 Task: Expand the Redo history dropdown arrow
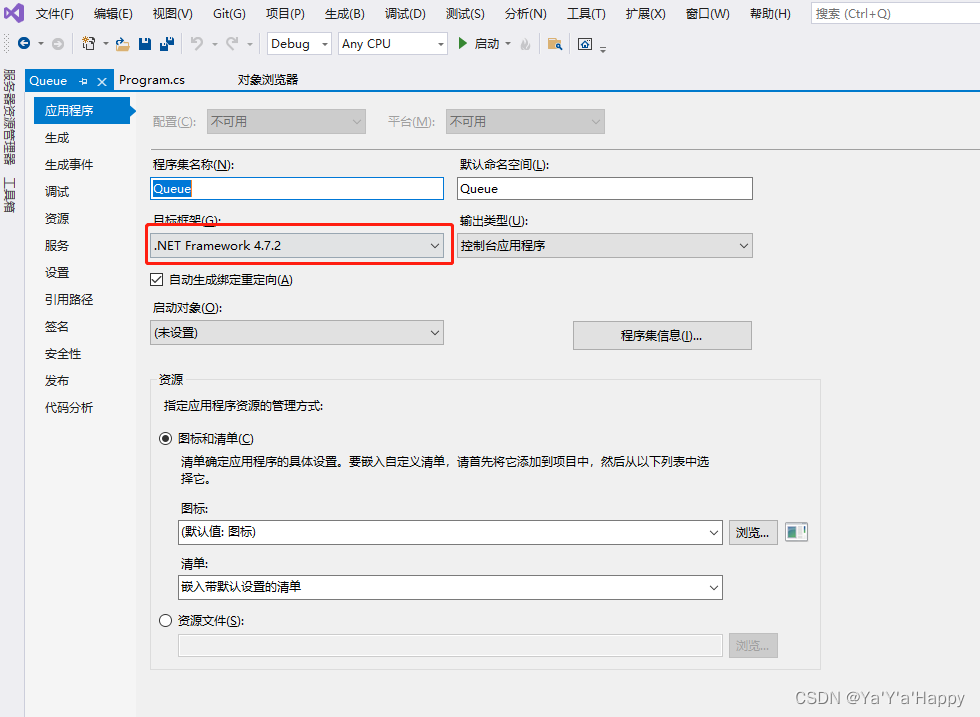[x=249, y=44]
